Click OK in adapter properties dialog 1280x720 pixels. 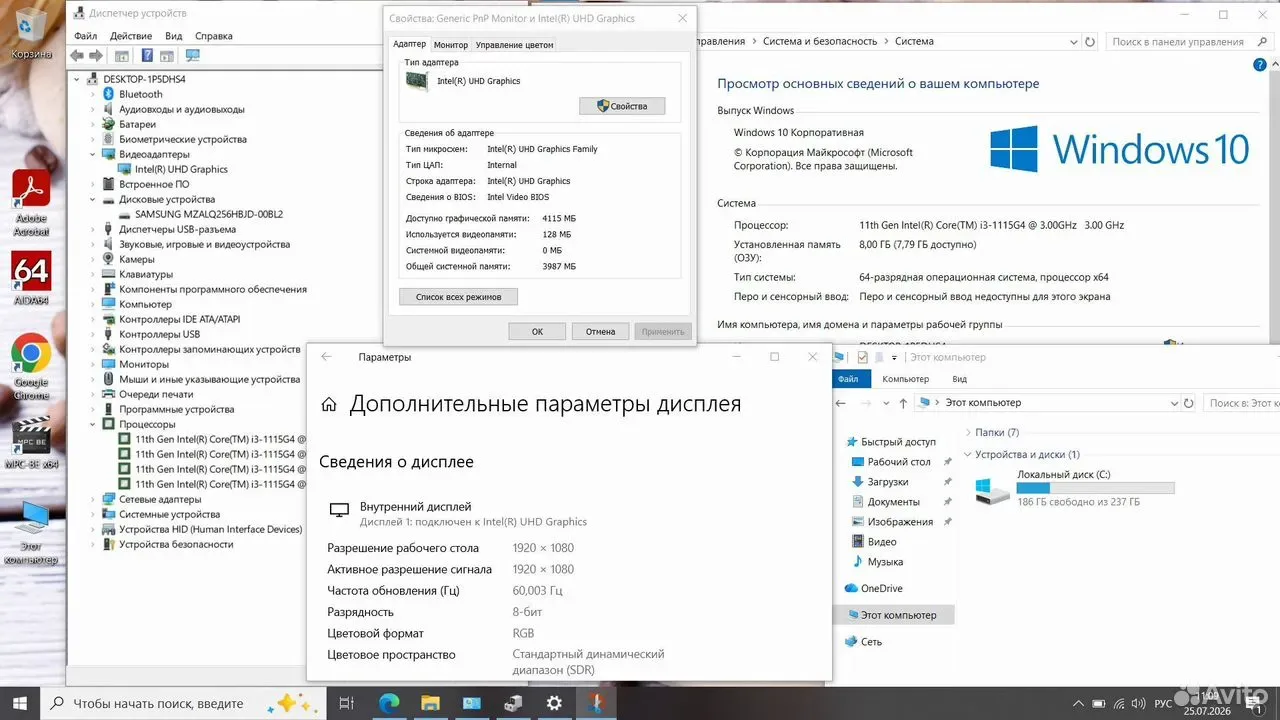click(x=537, y=331)
